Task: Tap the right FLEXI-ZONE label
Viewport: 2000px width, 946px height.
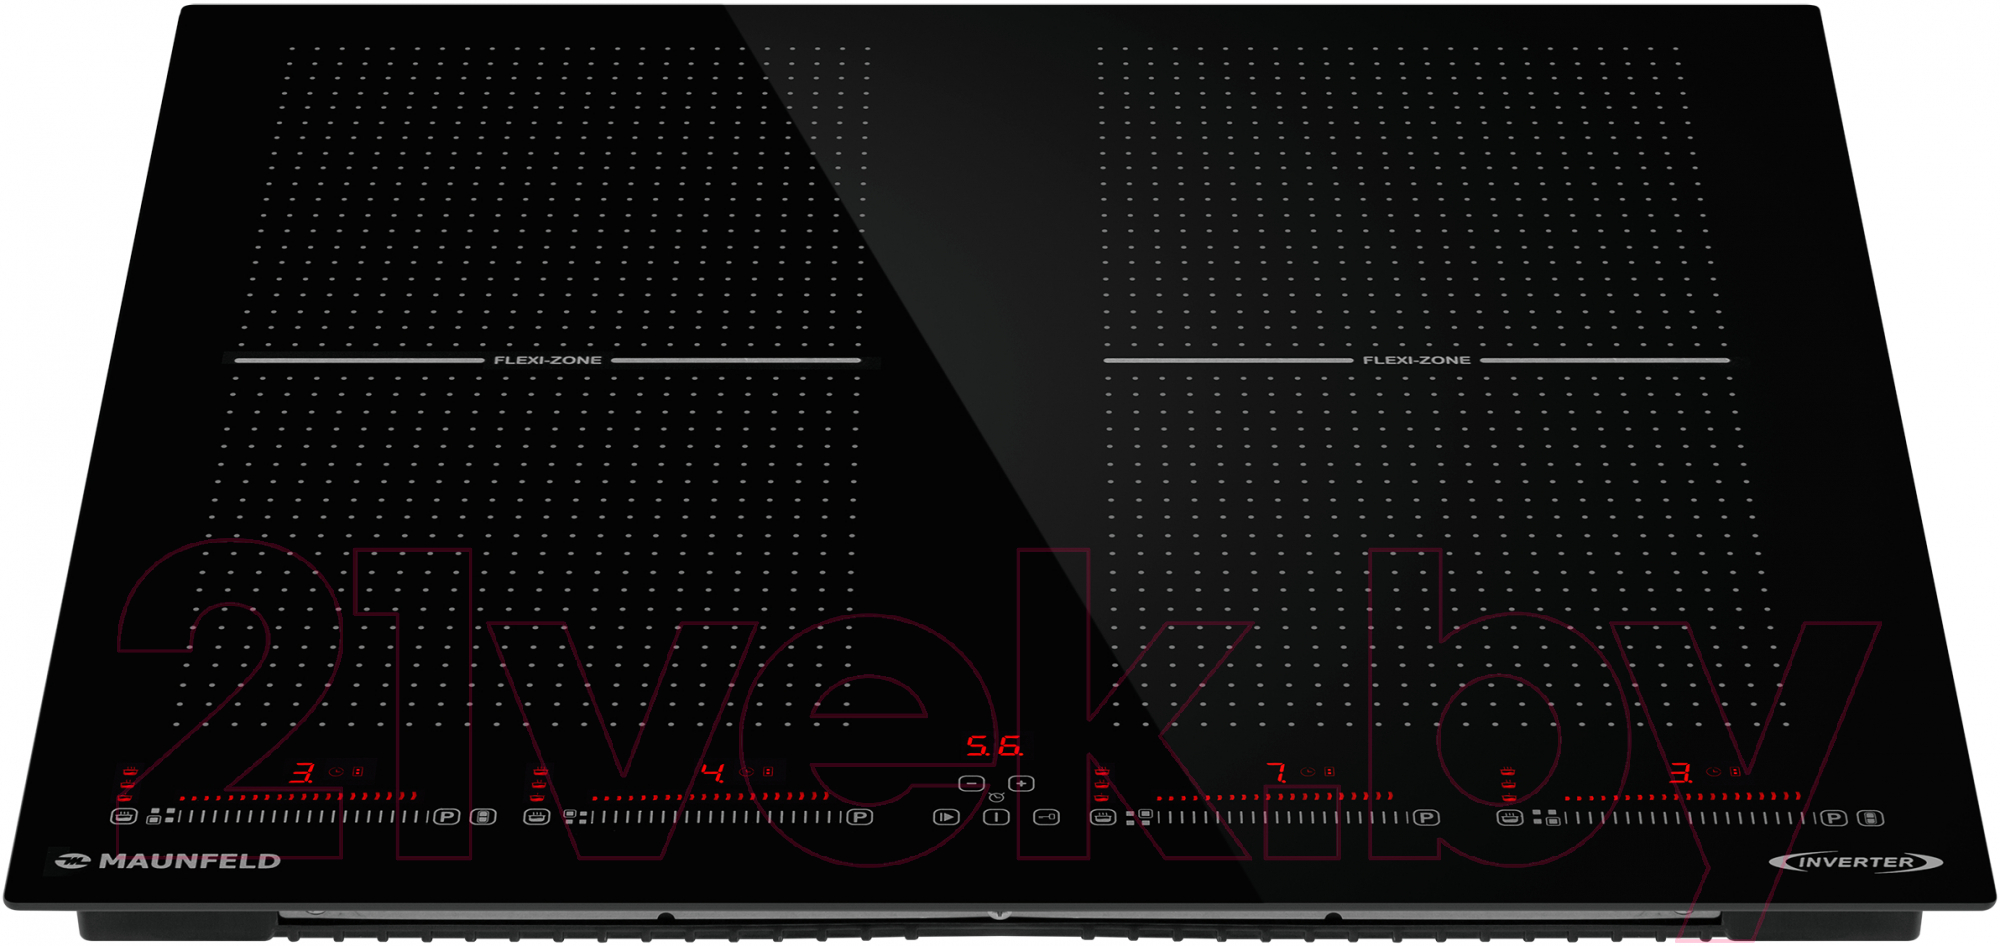Action: tap(1417, 360)
